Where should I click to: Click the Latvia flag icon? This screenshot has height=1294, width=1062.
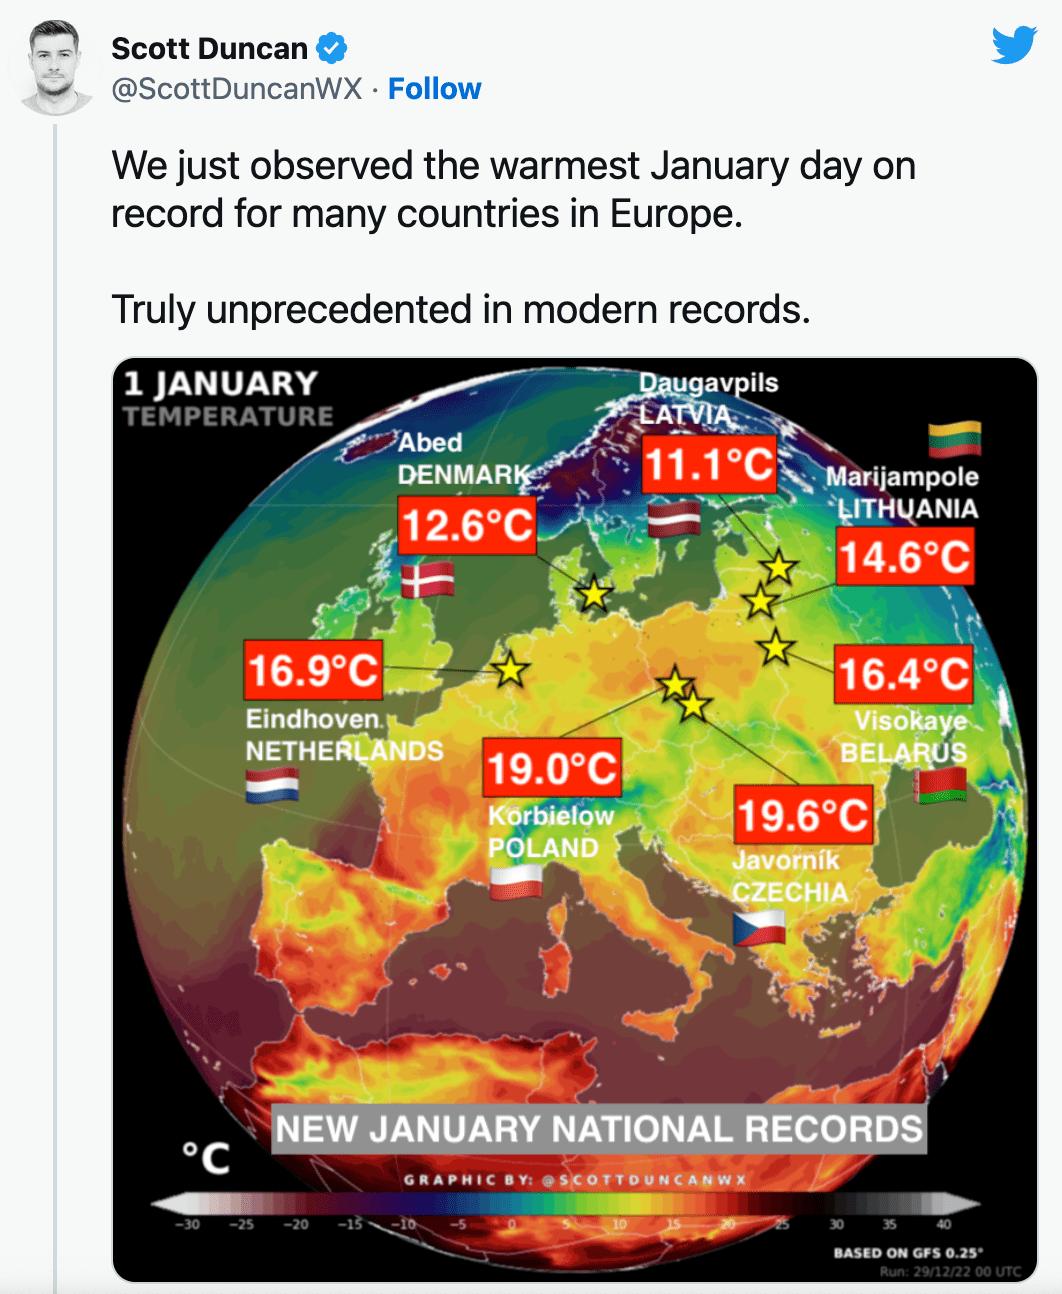[x=673, y=518]
